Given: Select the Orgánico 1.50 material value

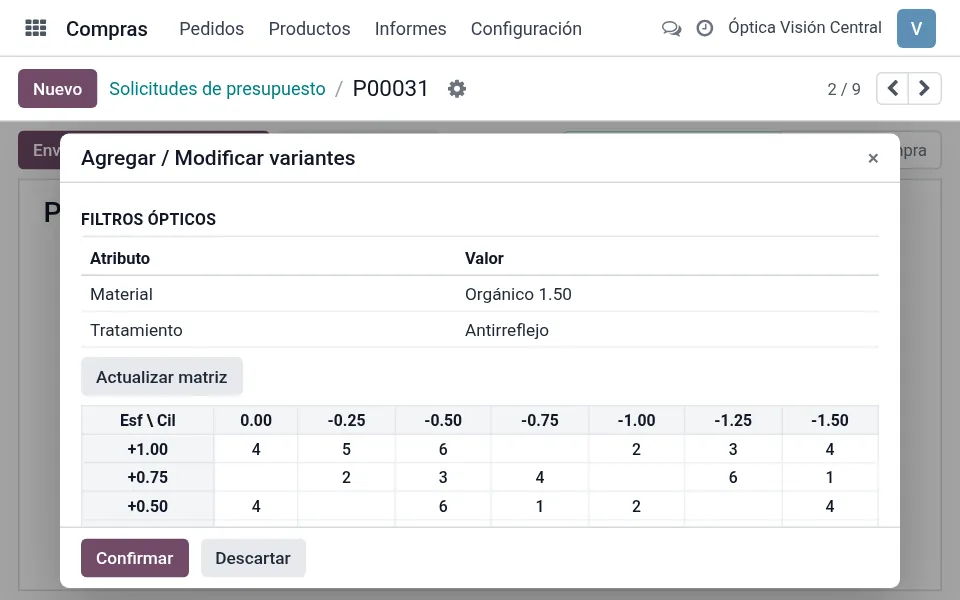Looking at the screenshot, I should 518,294.
